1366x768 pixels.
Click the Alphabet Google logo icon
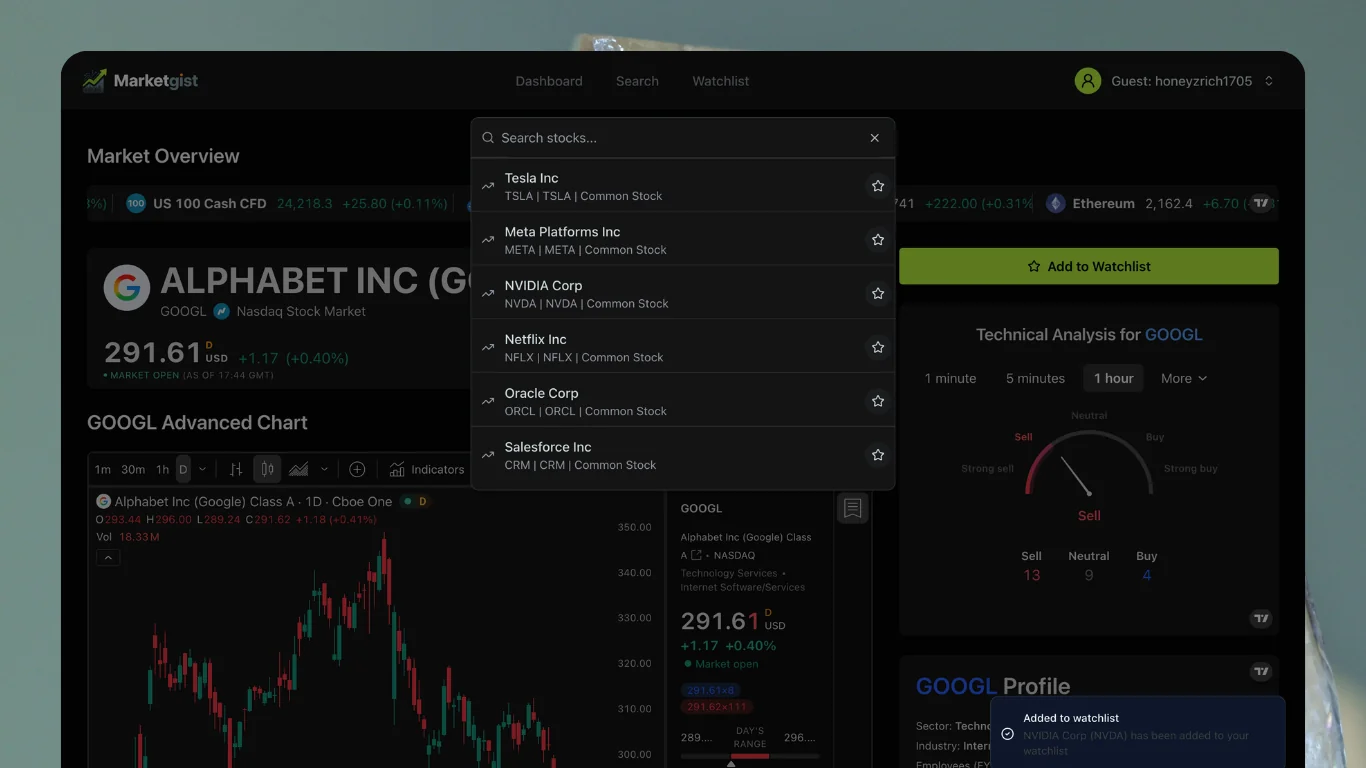127,288
